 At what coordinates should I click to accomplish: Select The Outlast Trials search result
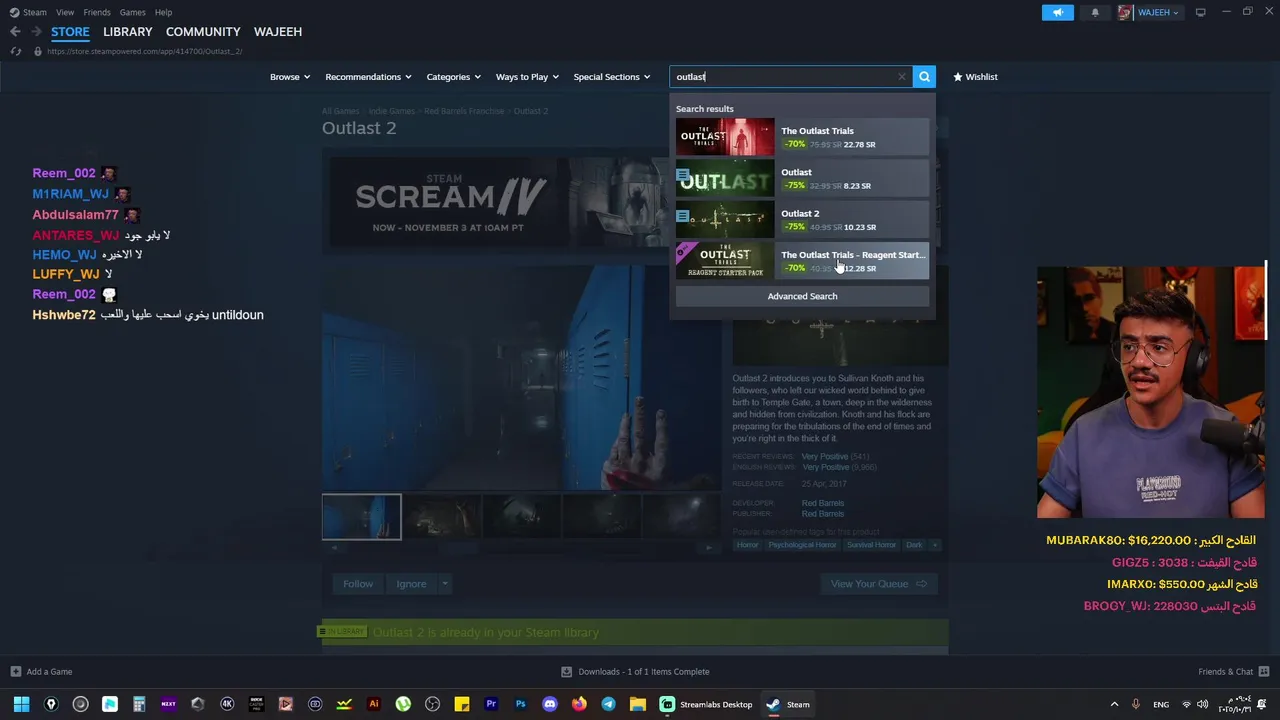(802, 137)
